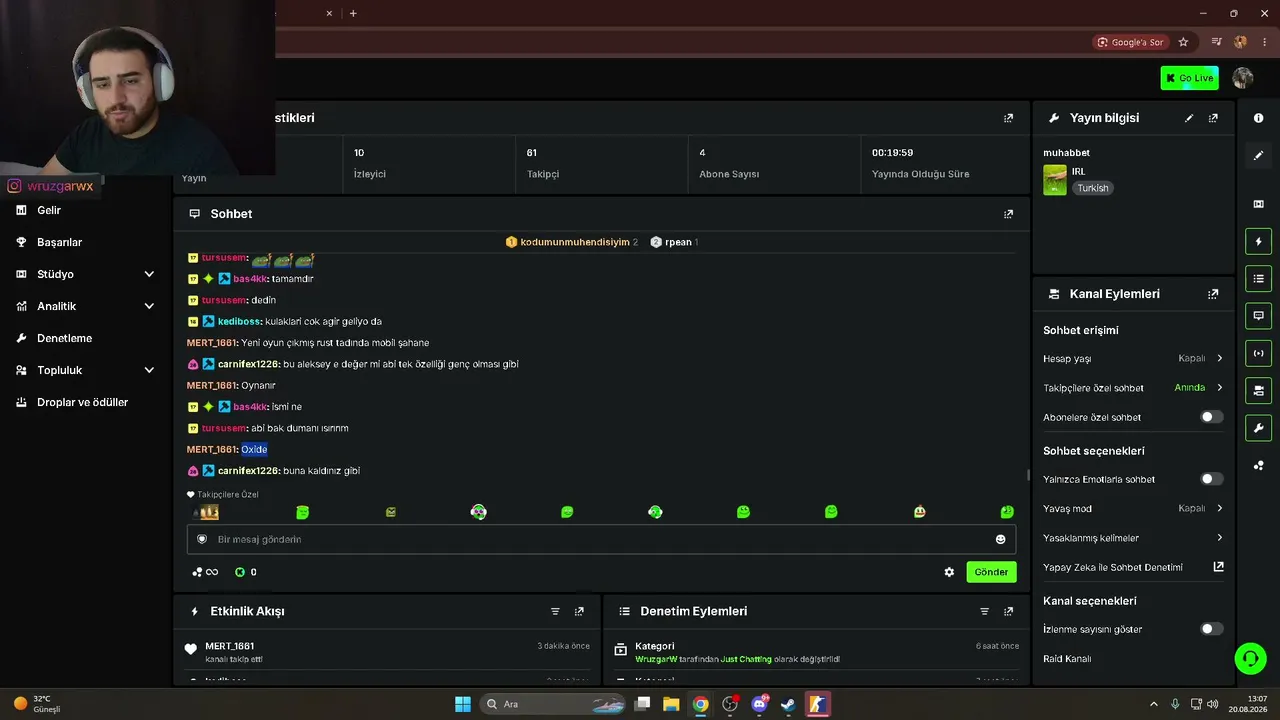The width and height of the screenshot is (1280, 720).
Task: Pop out the statistics panel
Action: click(1008, 118)
